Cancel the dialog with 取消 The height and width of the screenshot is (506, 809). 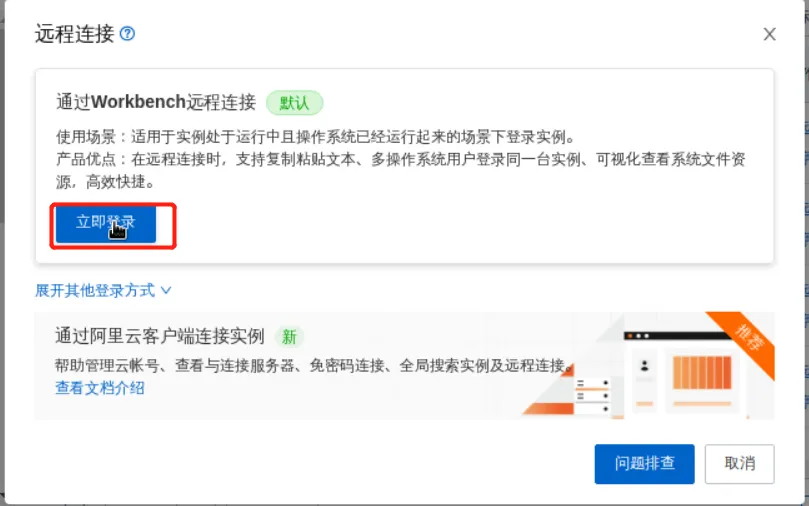click(x=739, y=464)
